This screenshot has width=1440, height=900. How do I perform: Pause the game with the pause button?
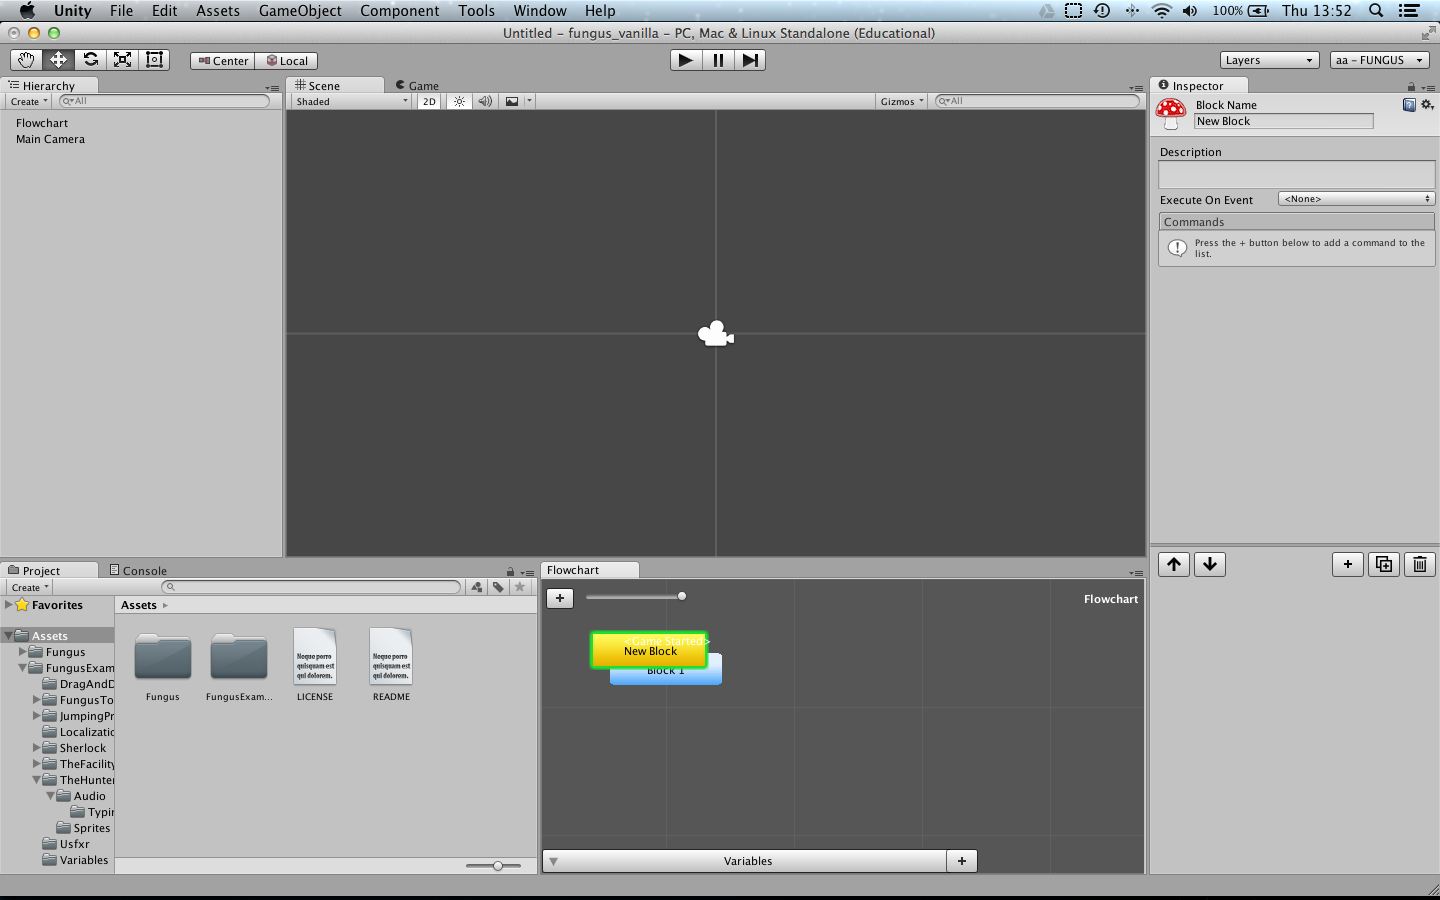pyautogui.click(x=718, y=60)
